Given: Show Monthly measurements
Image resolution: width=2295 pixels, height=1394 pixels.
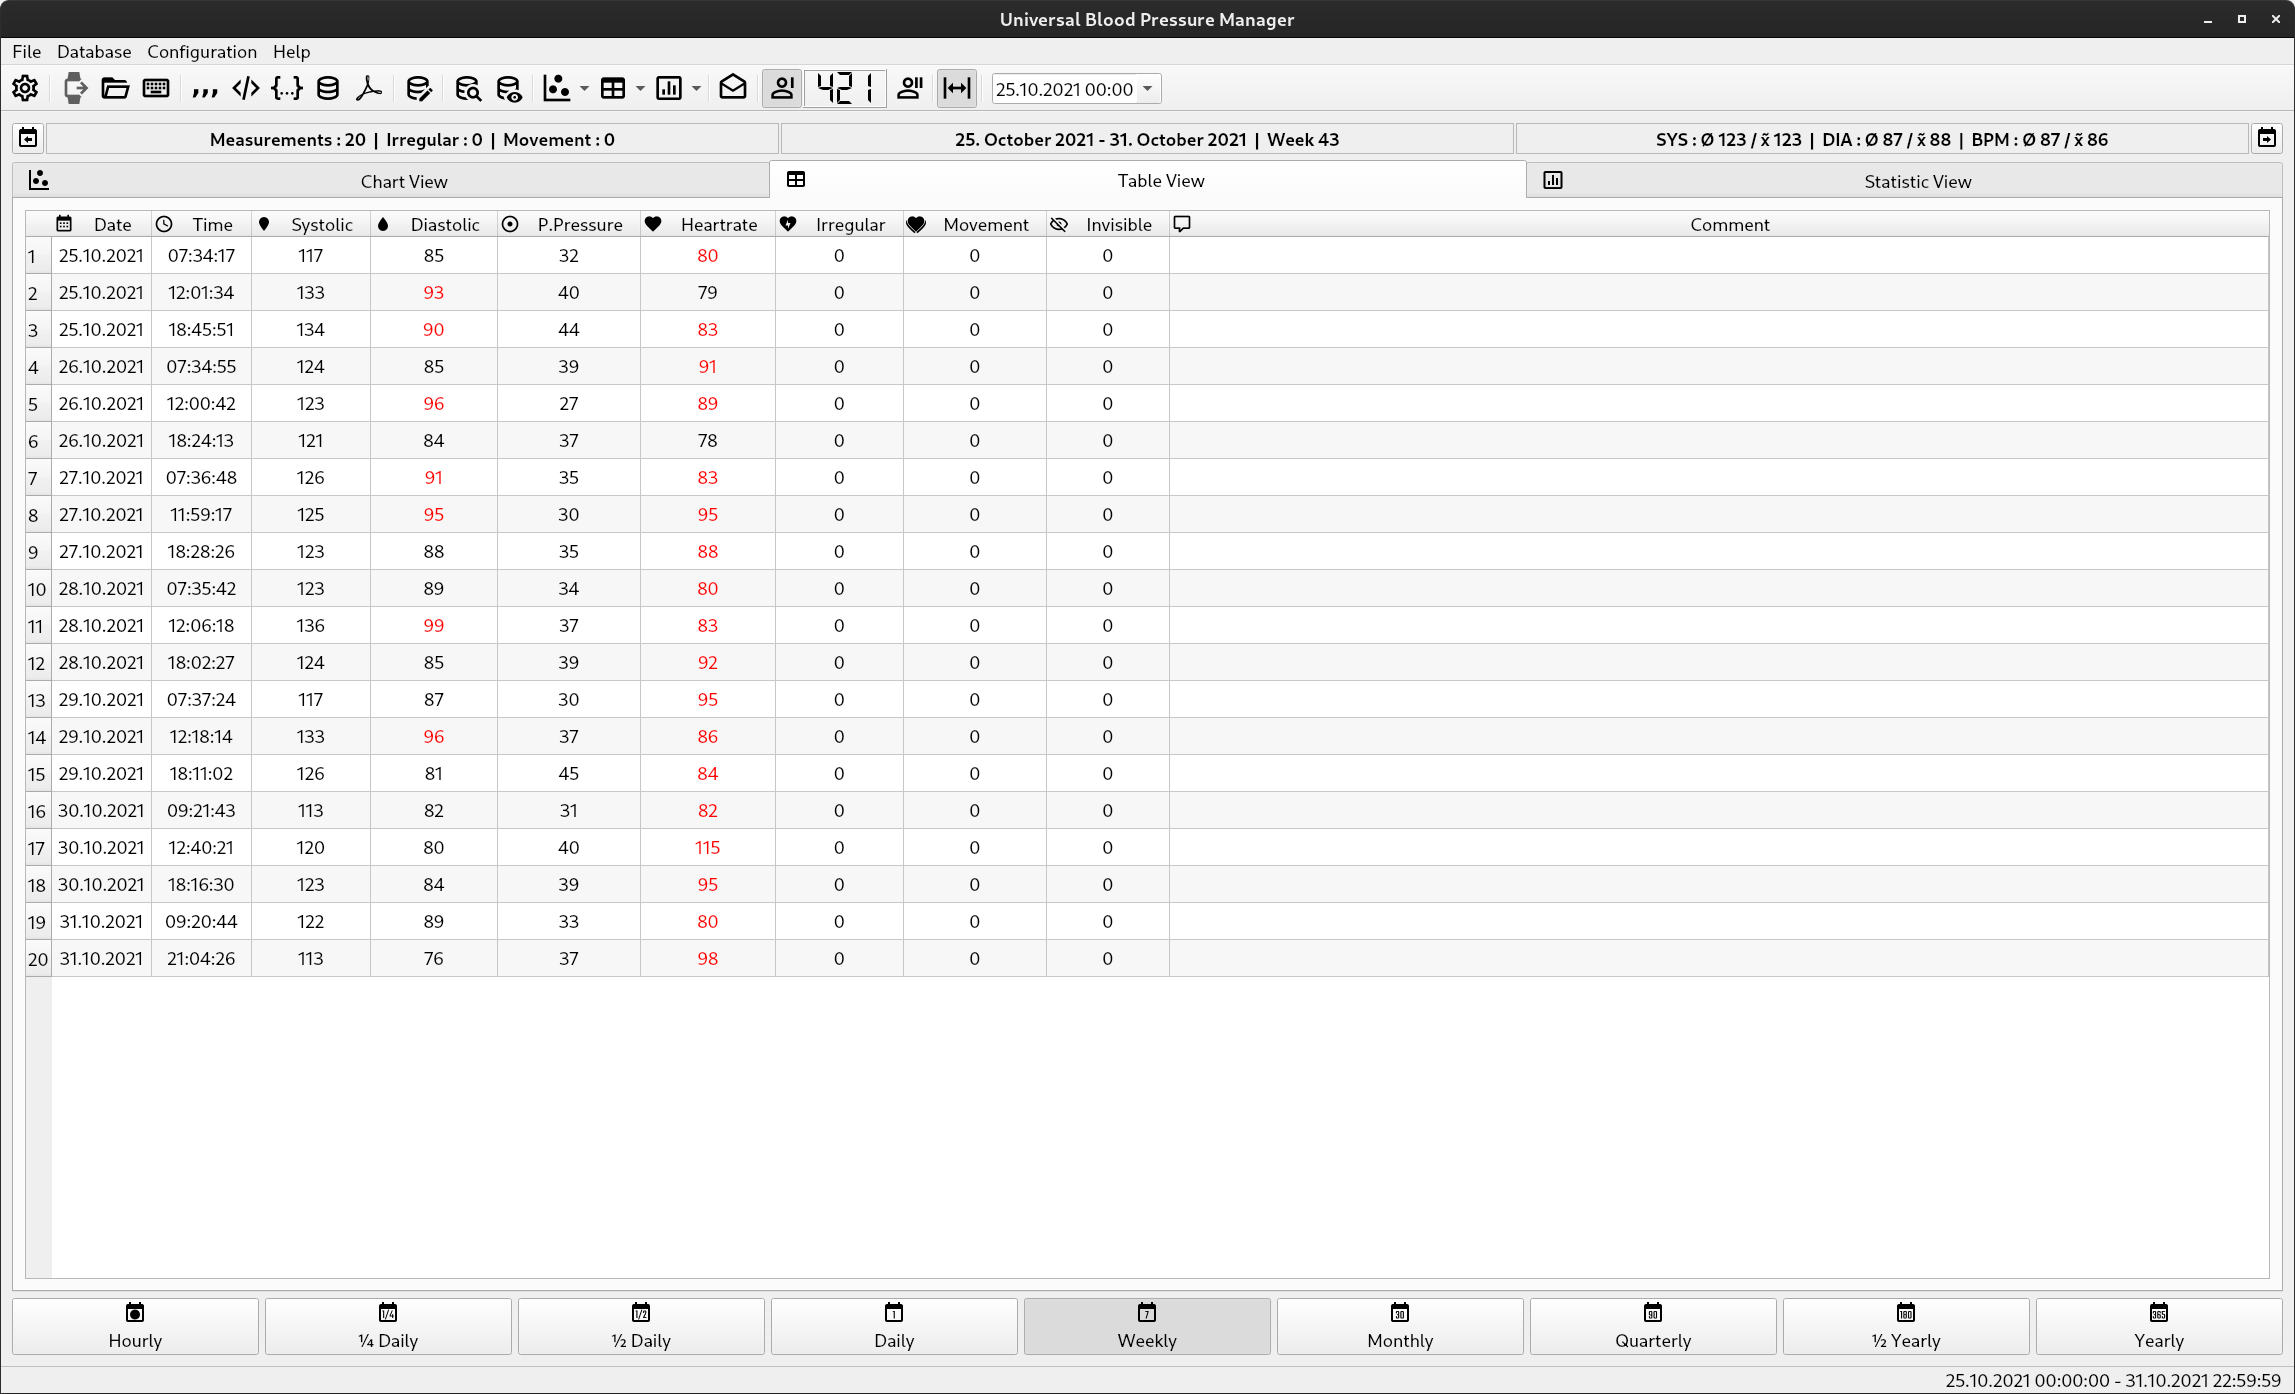Looking at the screenshot, I should click(x=1400, y=1326).
